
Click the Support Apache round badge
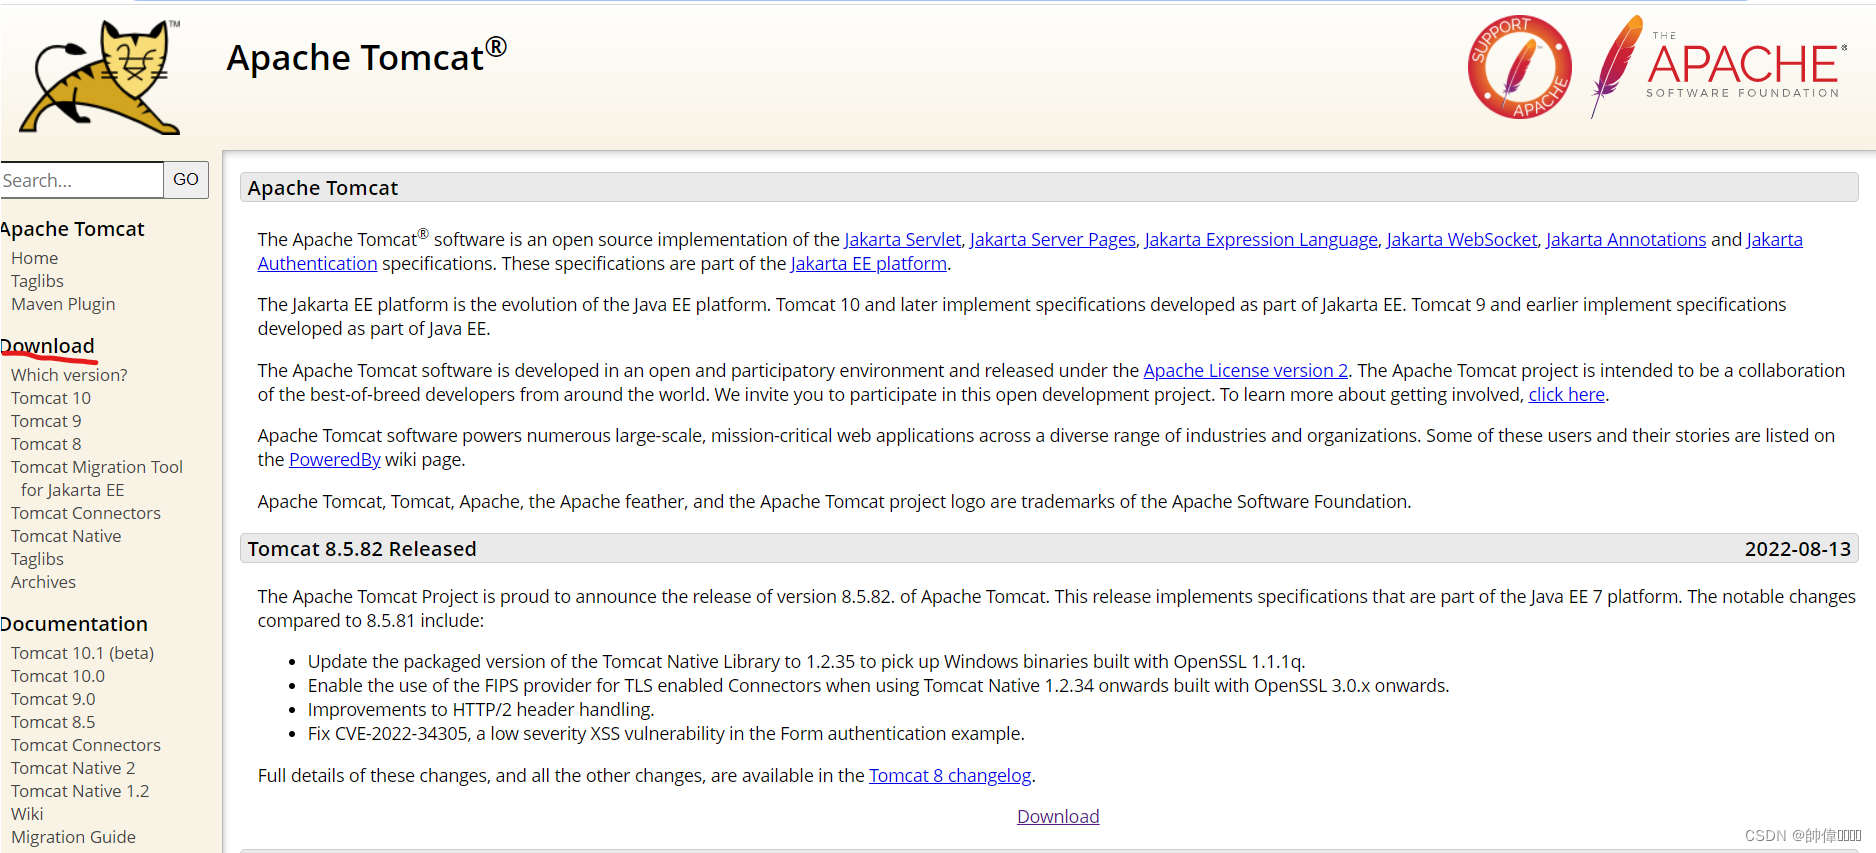click(x=1519, y=67)
